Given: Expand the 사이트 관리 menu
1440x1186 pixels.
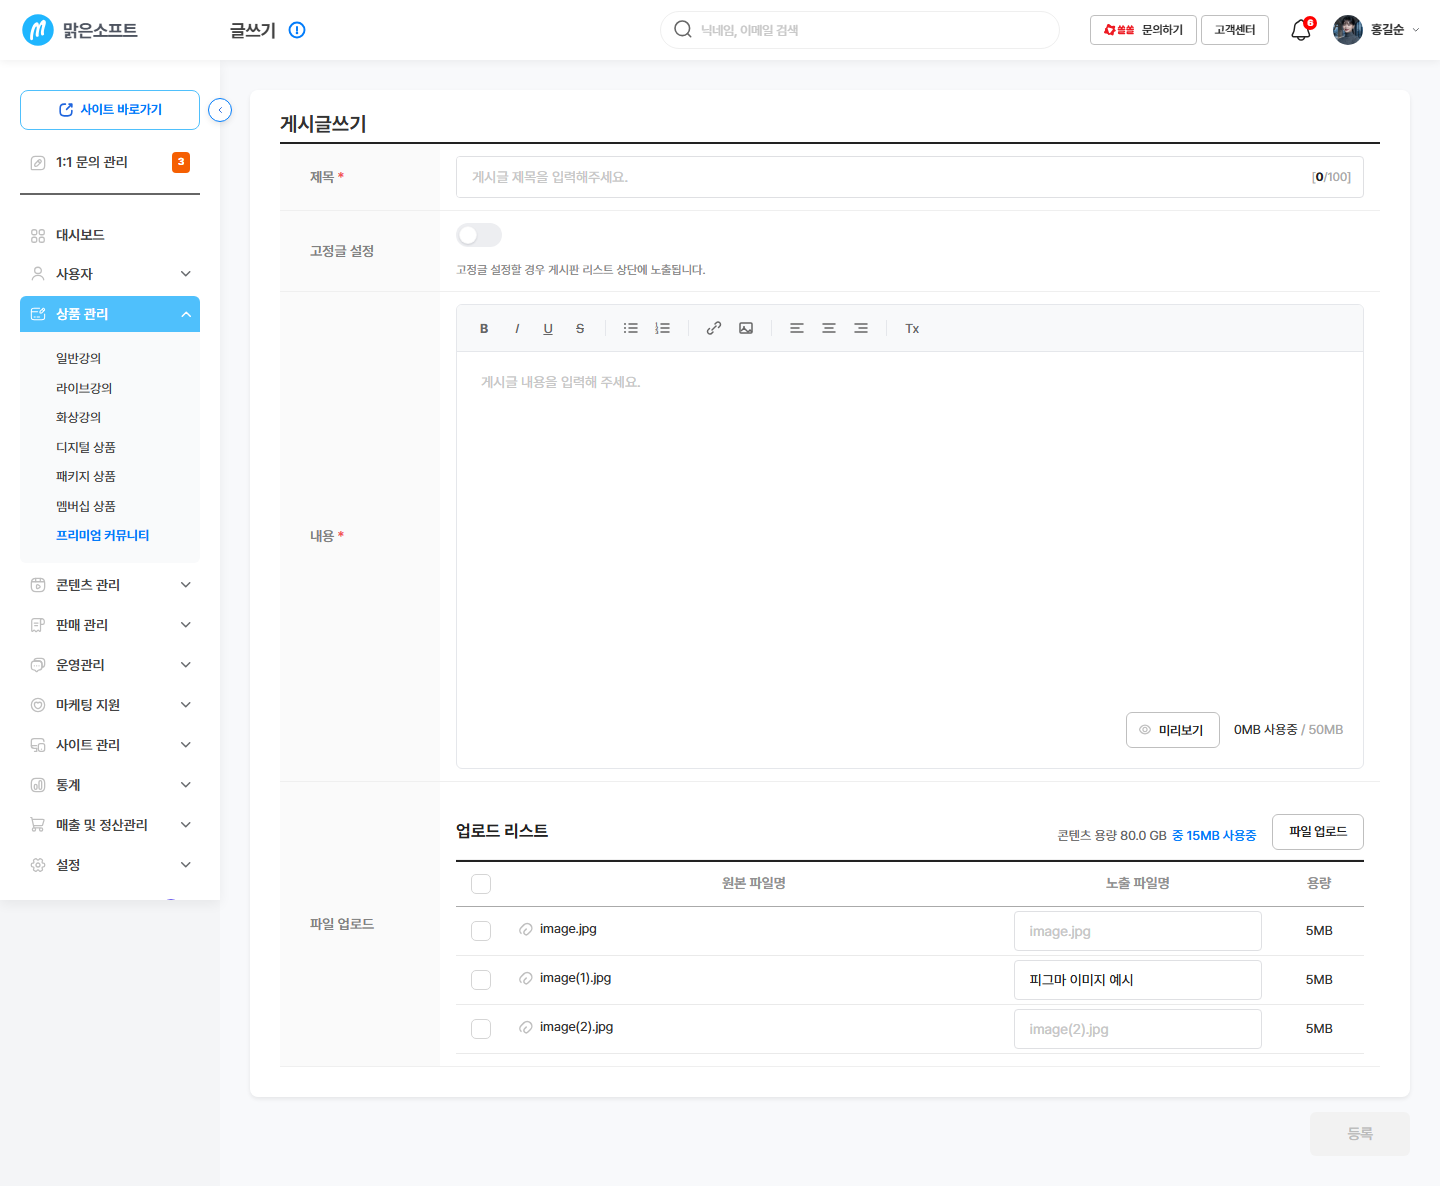Looking at the screenshot, I should (110, 745).
